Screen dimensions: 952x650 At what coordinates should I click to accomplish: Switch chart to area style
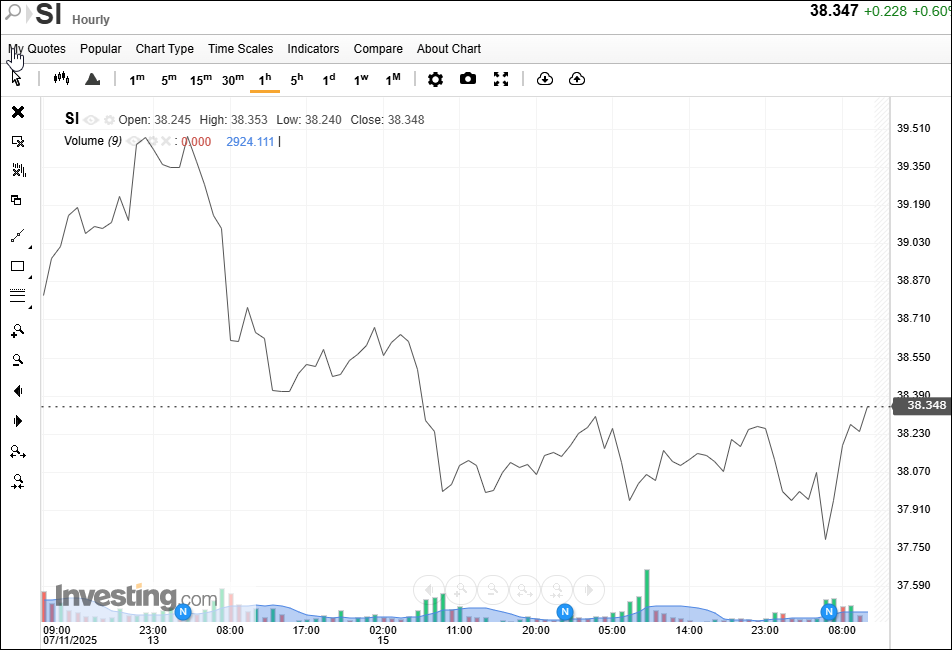(x=92, y=79)
